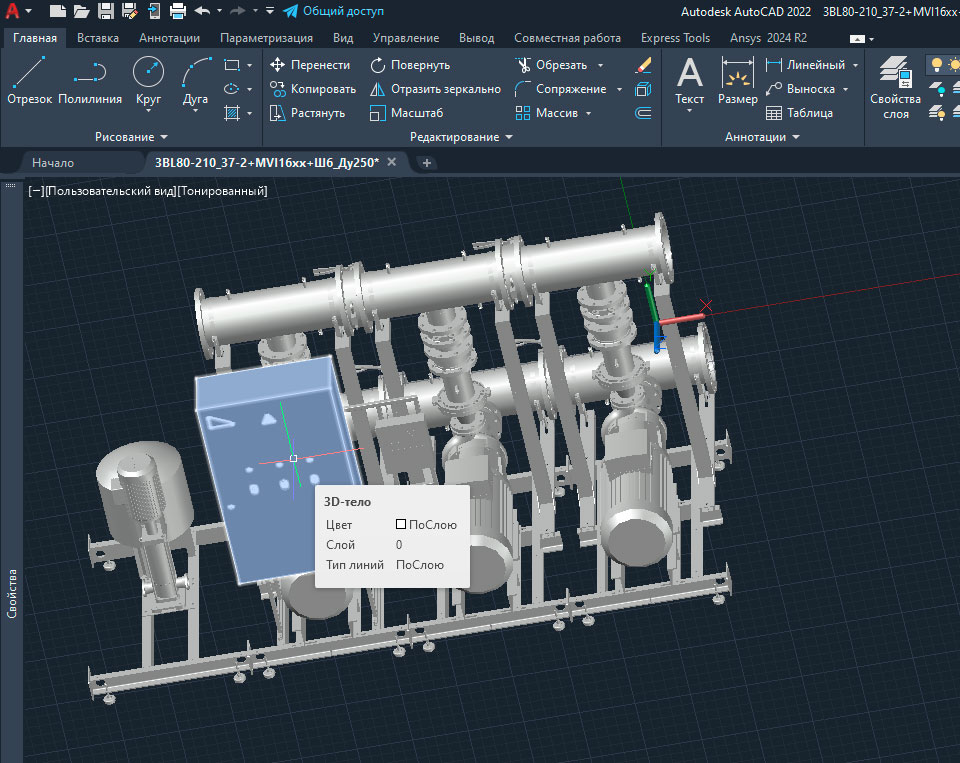Toggle layer on/off light bulb icon
Viewport: 960px width, 763px height.
(937, 65)
